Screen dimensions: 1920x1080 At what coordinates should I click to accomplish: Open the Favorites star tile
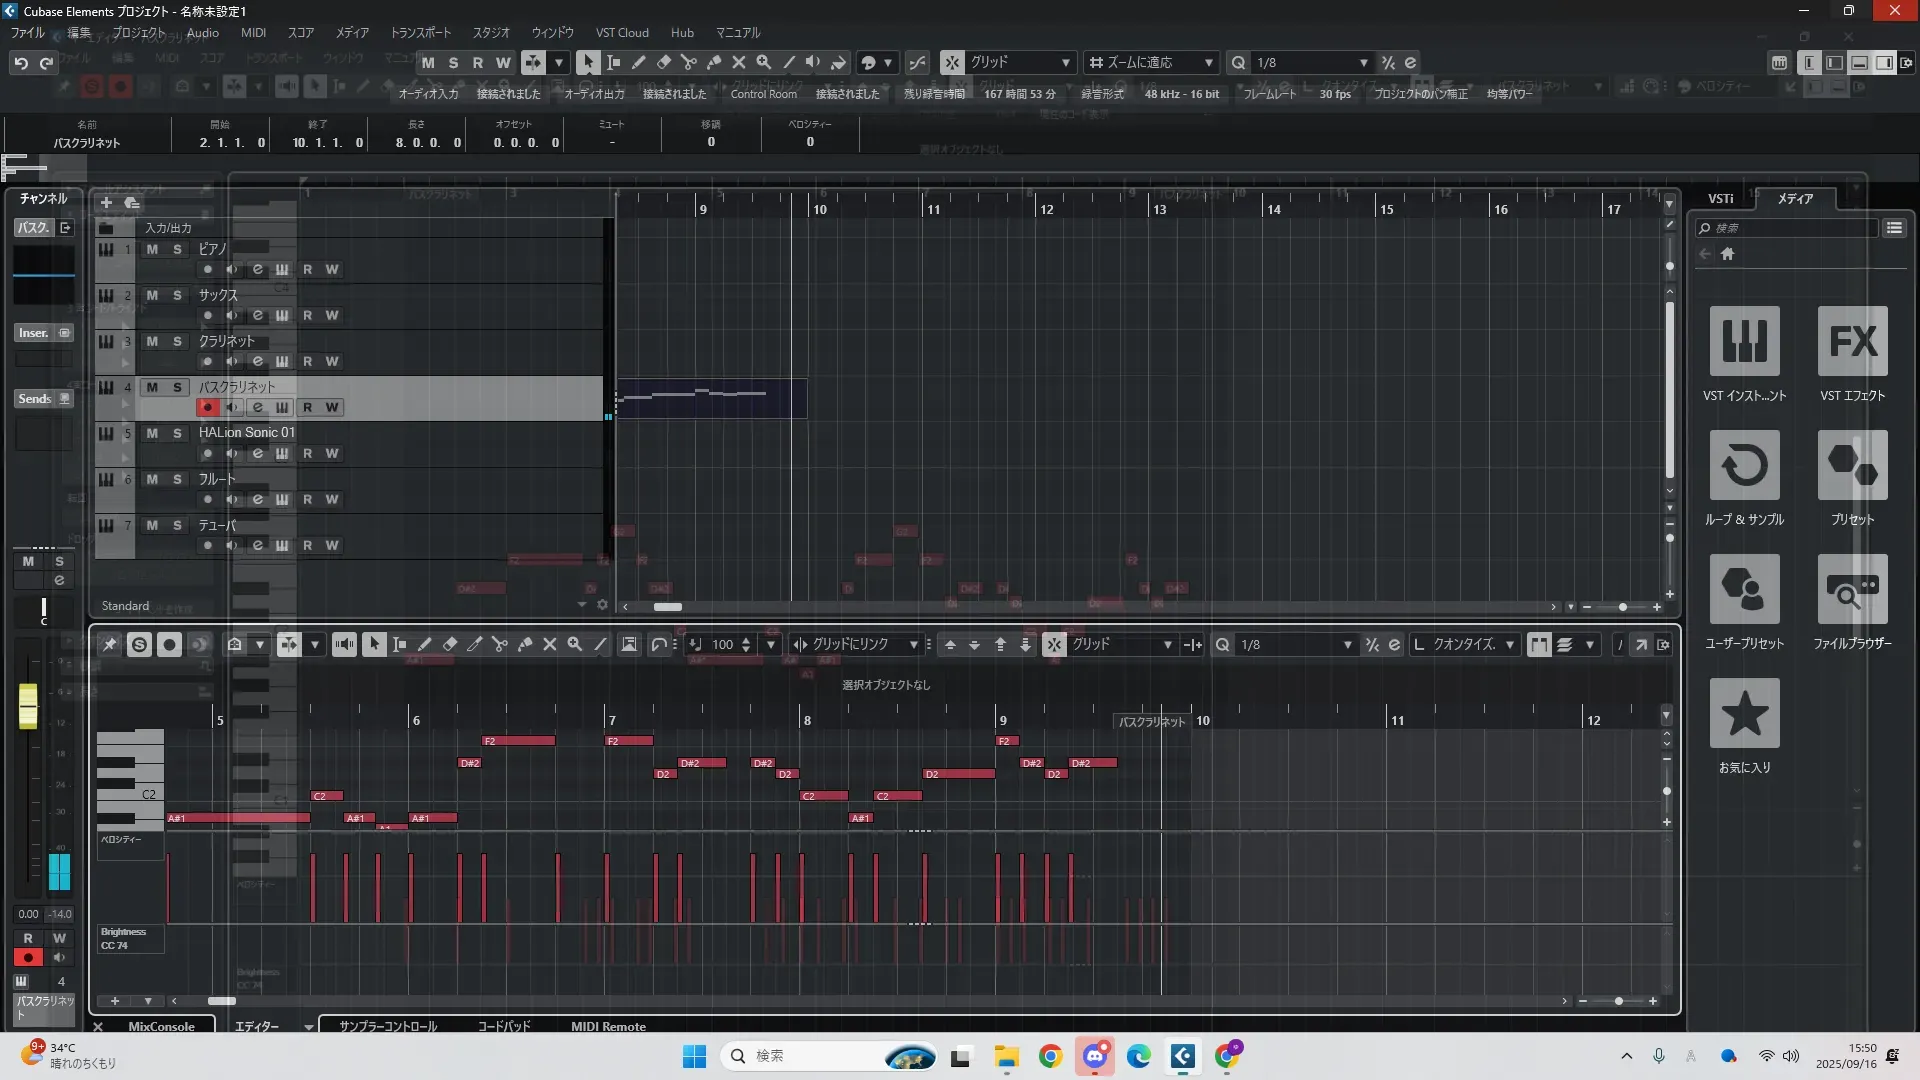[1744, 714]
